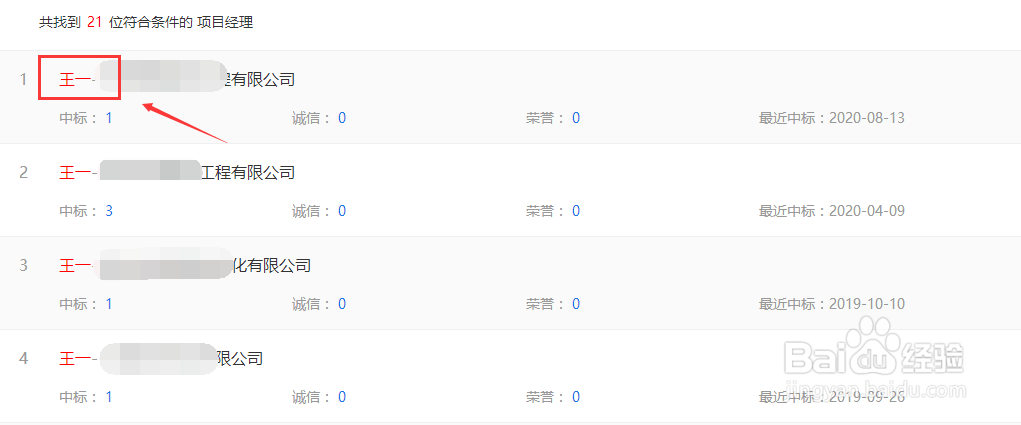Select the date 2020-04-09 最近中标 text
Image resolution: width=1021 pixels, height=425 pixels.
(867, 211)
